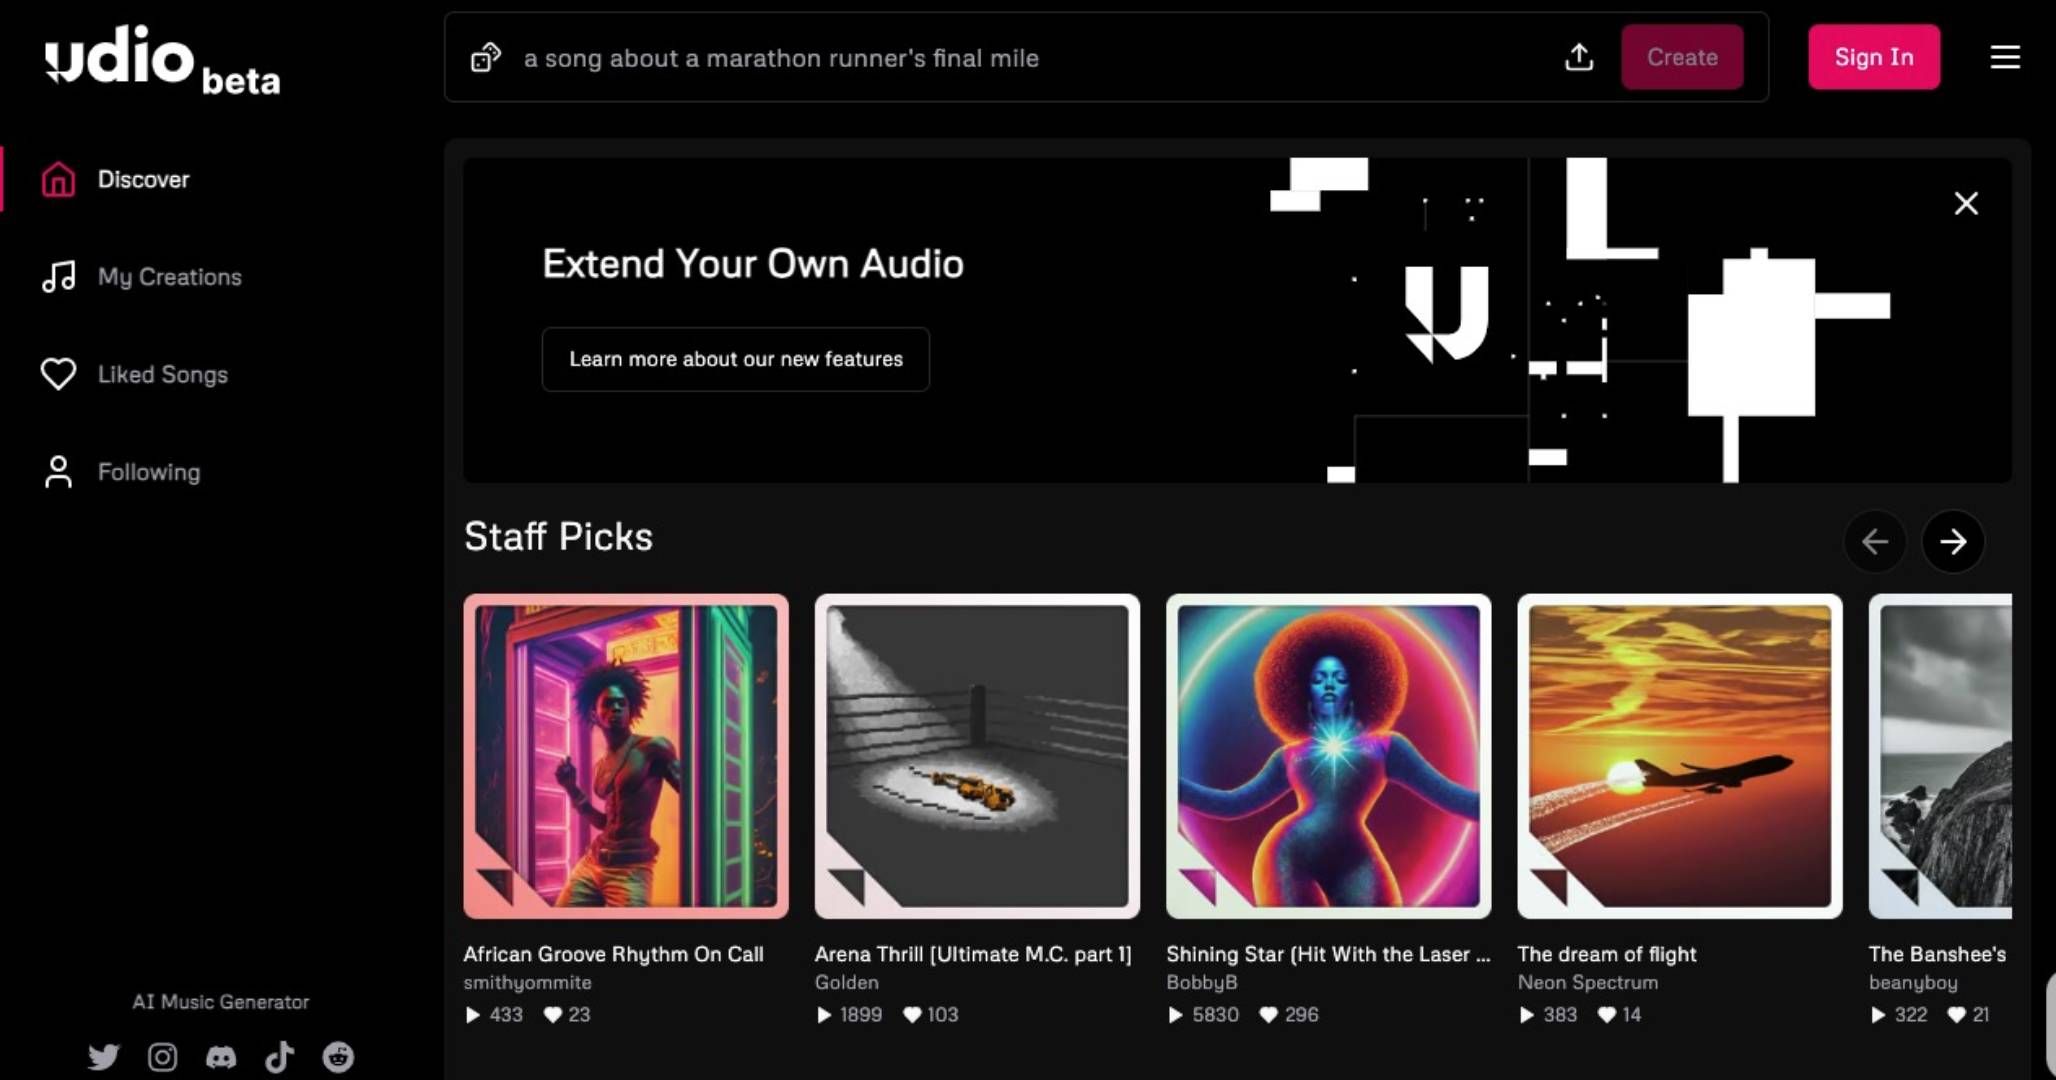Open Udio's Reddit community
Viewport: 2056px width, 1080px height.
(338, 1057)
